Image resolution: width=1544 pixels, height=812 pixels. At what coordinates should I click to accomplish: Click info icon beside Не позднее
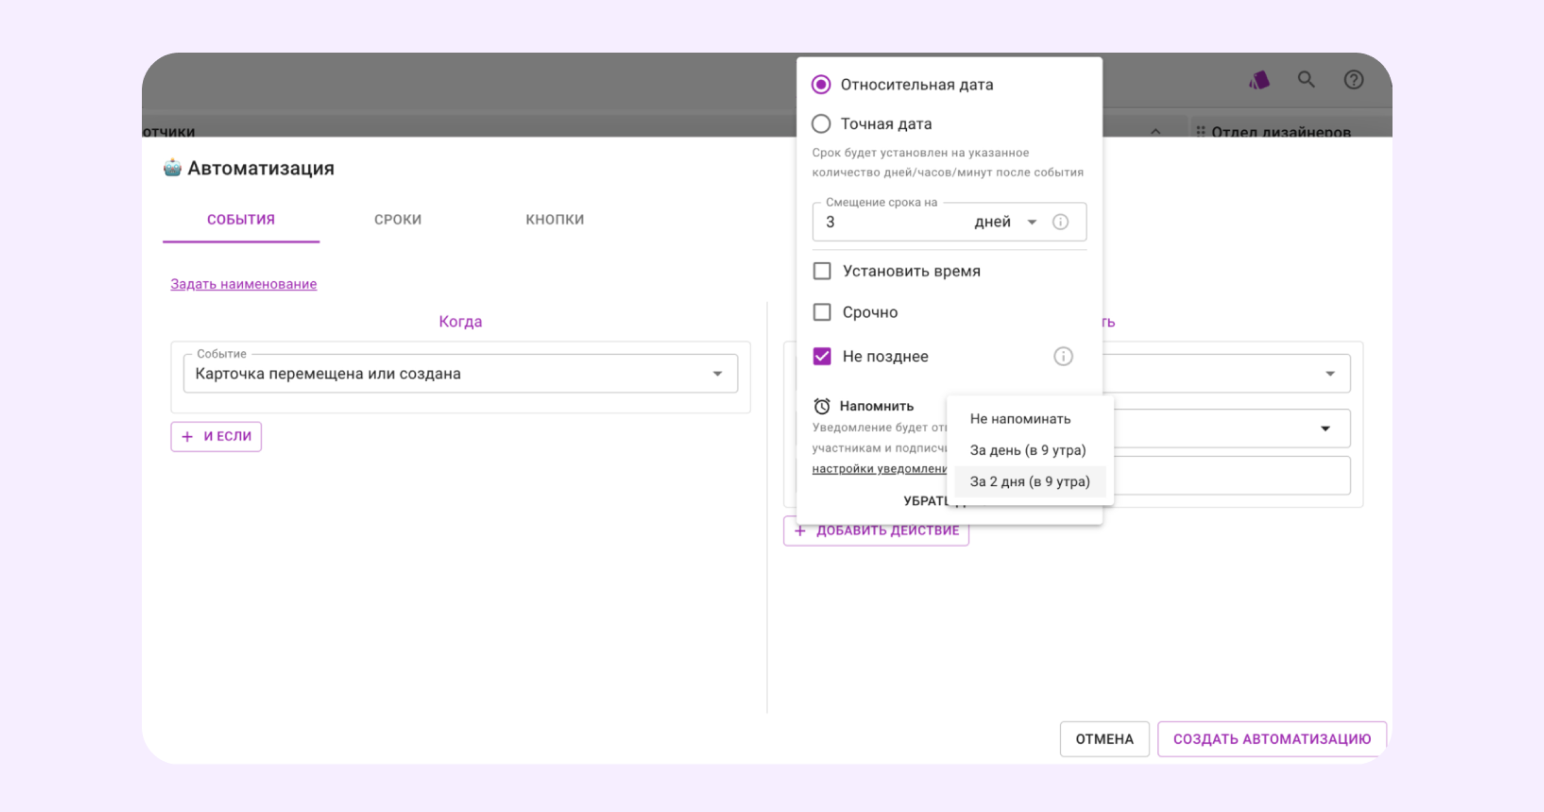point(1063,356)
